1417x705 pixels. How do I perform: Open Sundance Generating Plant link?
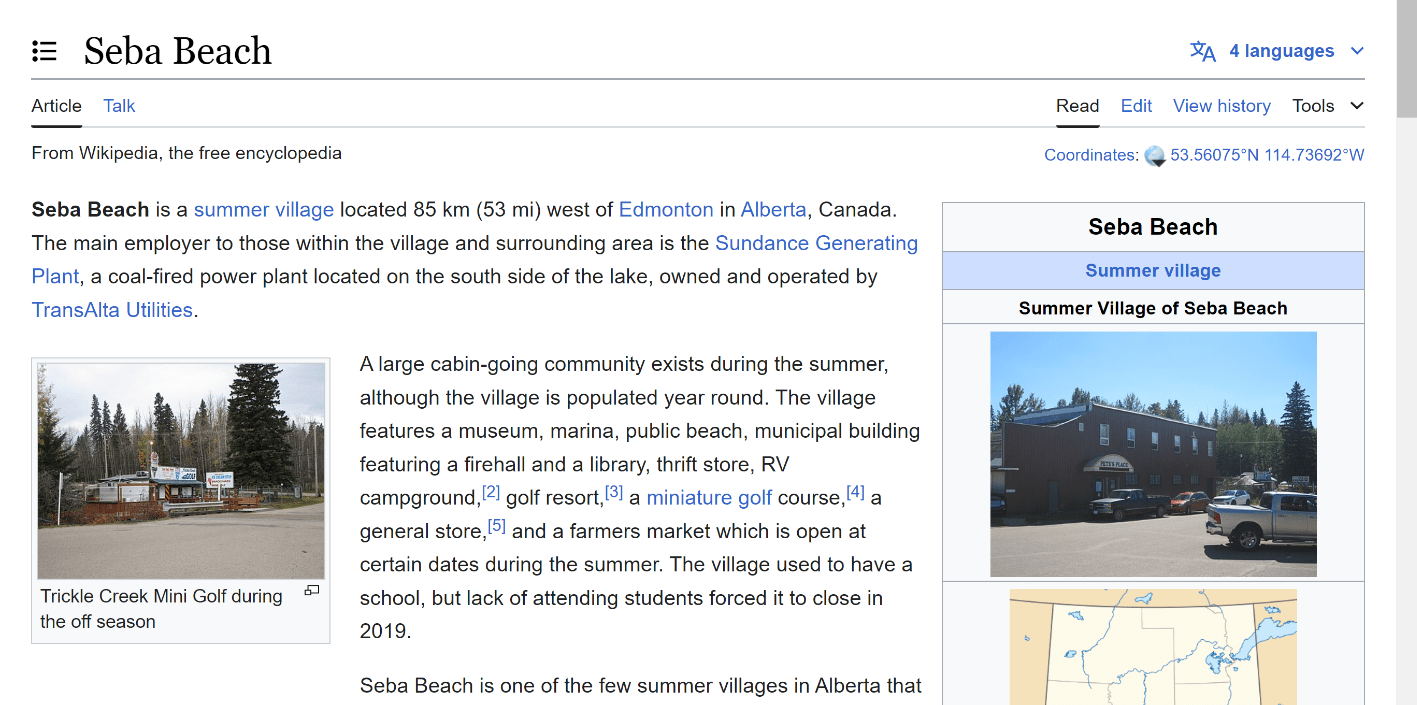475,260
